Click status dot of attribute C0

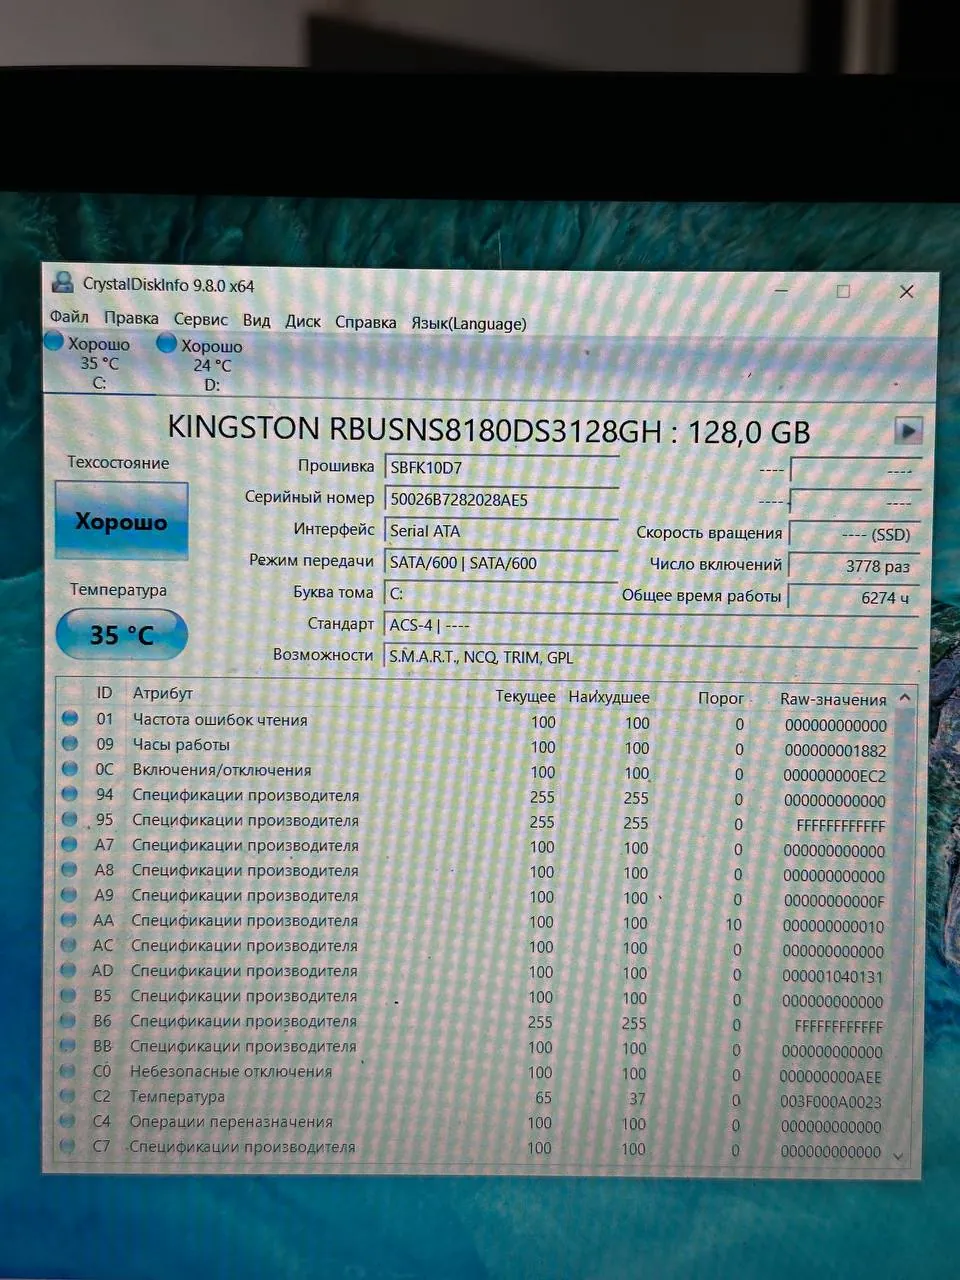pos(67,1070)
